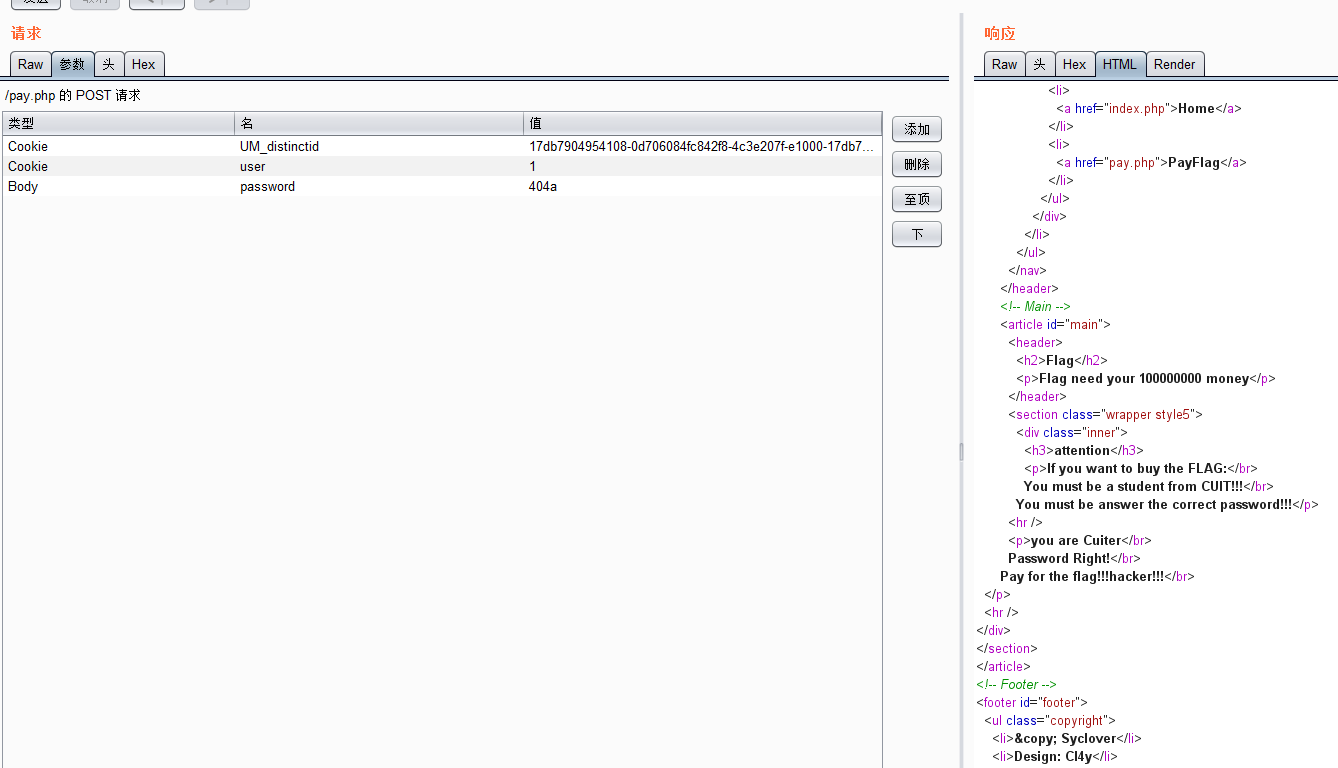Click the footer id value in response
Viewport: 1338px width, 768px height.
pyautogui.click(x=1060, y=702)
